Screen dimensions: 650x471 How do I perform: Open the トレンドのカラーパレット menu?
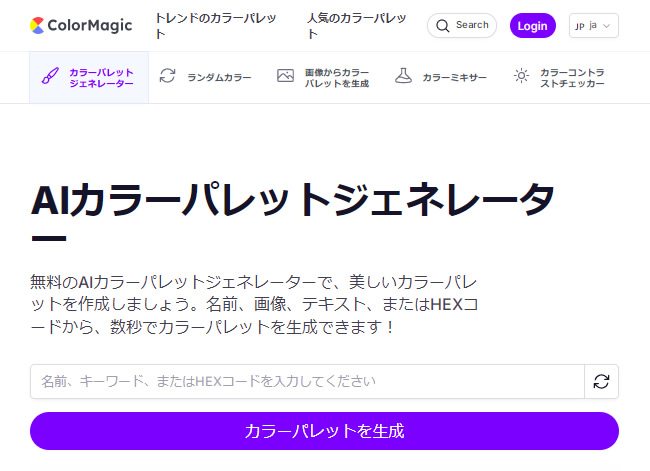[x=216, y=26]
